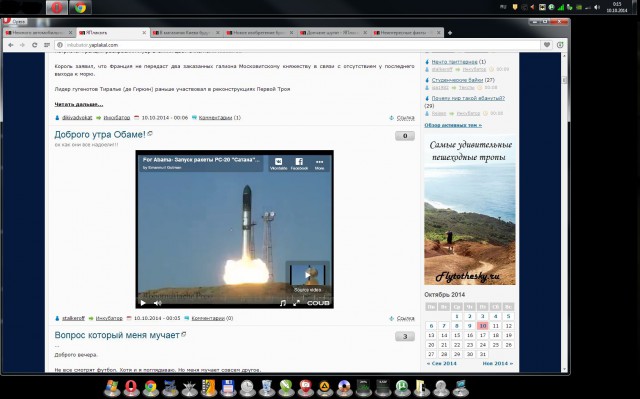Click the speaker volume tray icon
This screenshot has height=399, width=640.
tap(597, 7)
